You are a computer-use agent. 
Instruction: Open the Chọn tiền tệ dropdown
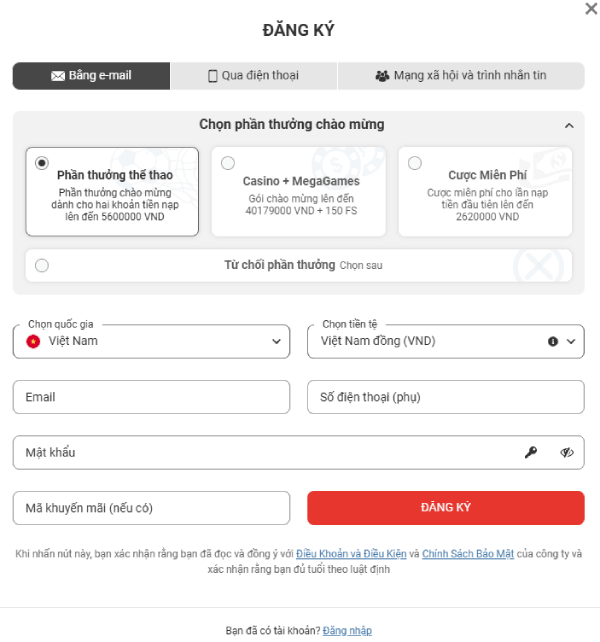pos(446,341)
